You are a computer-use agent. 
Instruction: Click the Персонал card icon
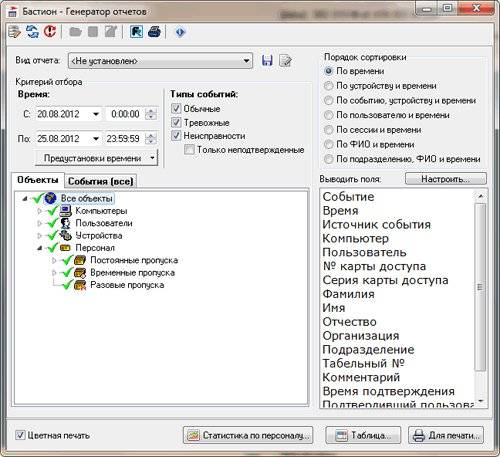coord(65,248)
